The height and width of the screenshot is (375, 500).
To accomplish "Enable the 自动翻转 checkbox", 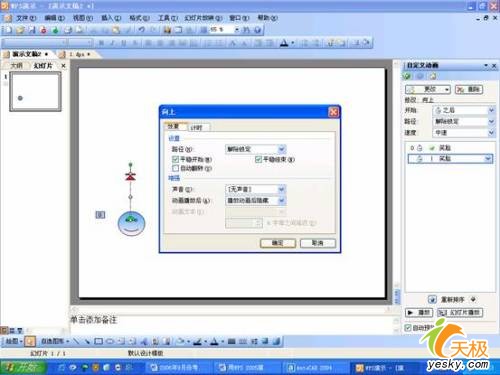I will click(x=175, y=168).
